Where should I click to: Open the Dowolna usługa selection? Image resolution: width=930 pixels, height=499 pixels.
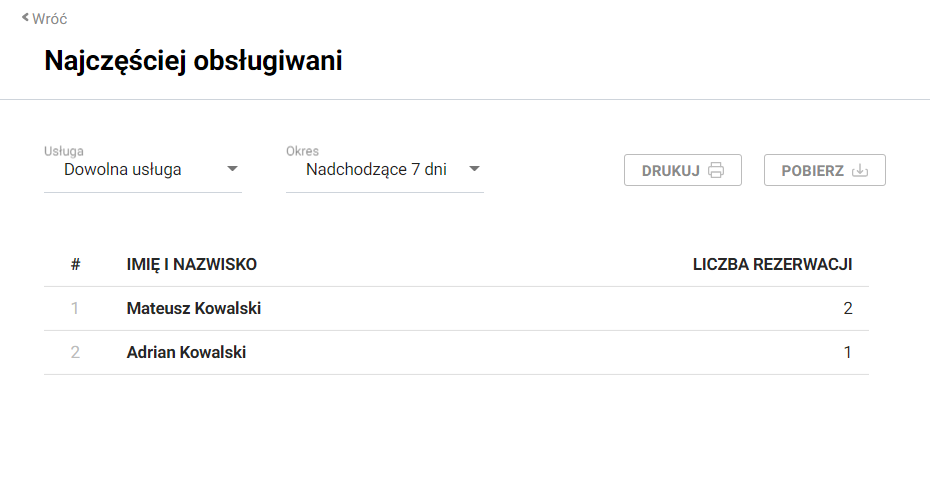(123, 170)
